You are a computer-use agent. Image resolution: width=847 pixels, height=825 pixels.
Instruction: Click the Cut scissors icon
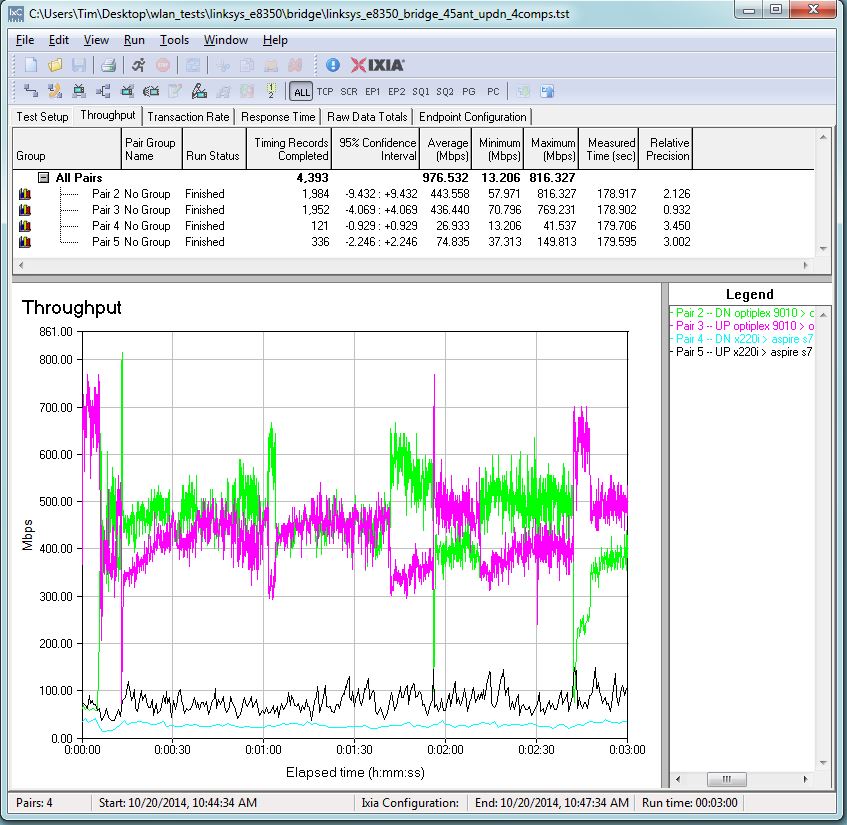(223, 65)
